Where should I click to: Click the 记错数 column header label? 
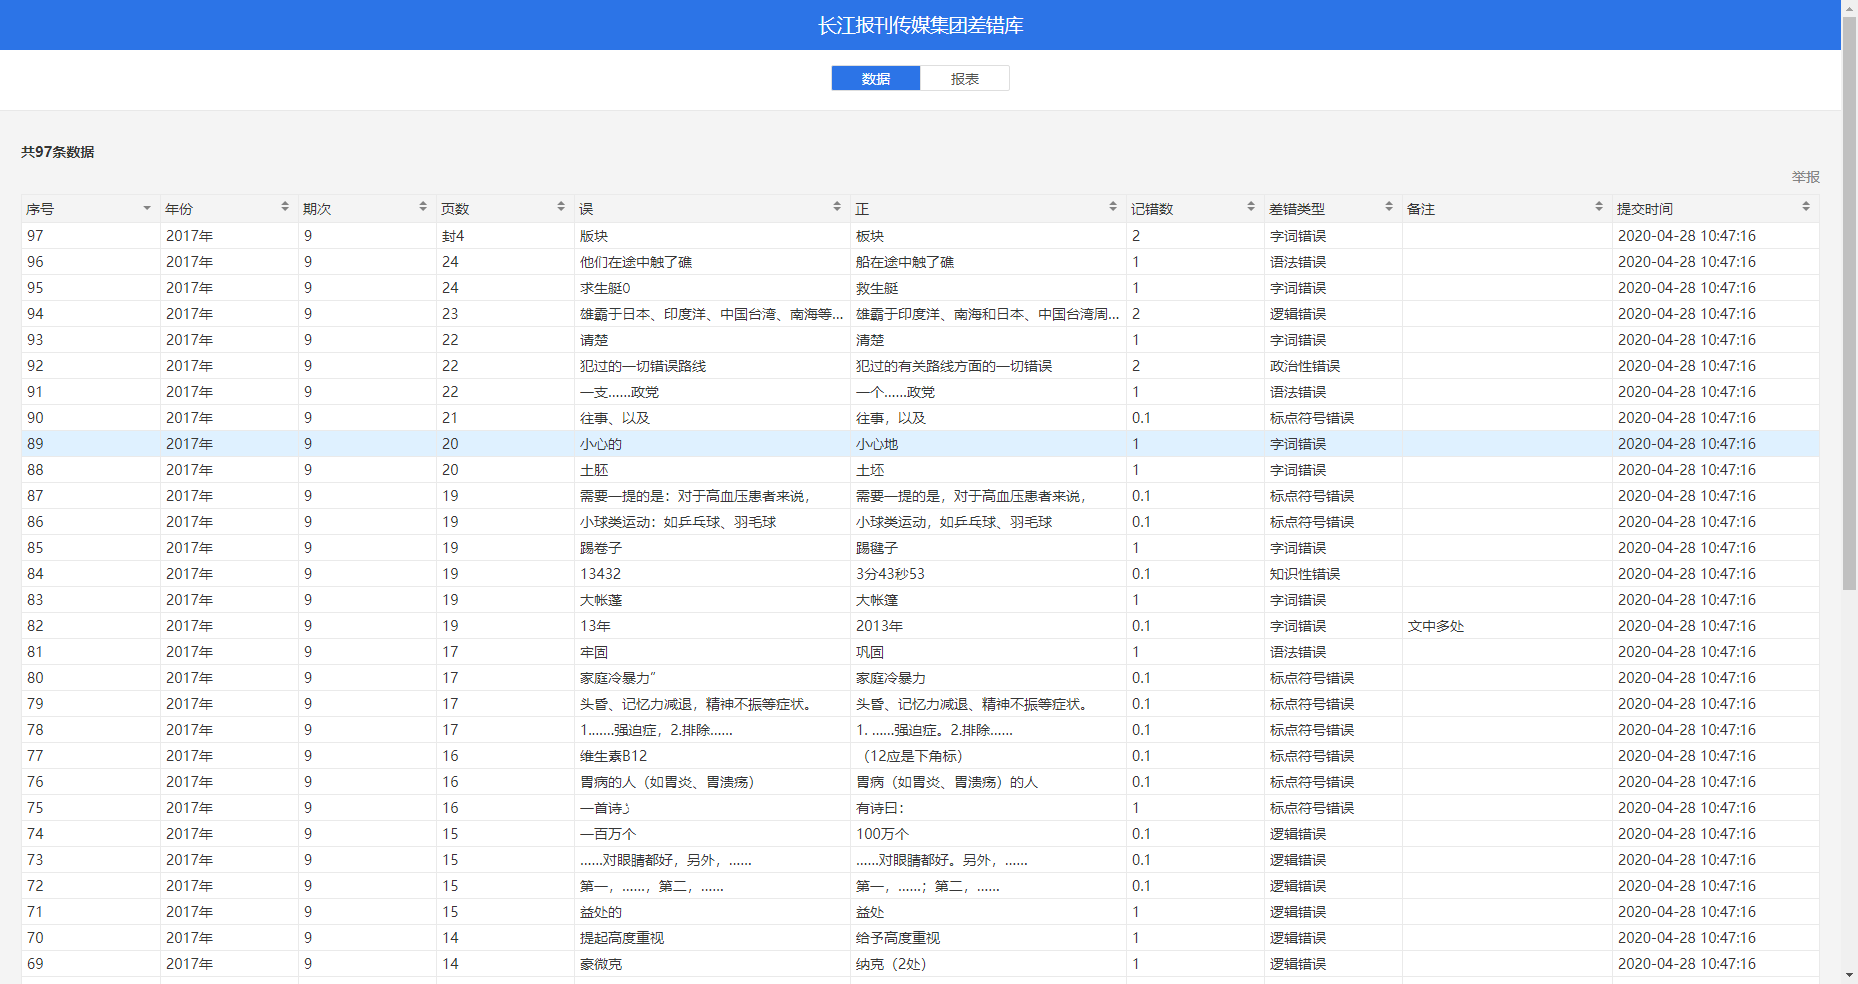pyautogui.click(x=1152, y=209)
